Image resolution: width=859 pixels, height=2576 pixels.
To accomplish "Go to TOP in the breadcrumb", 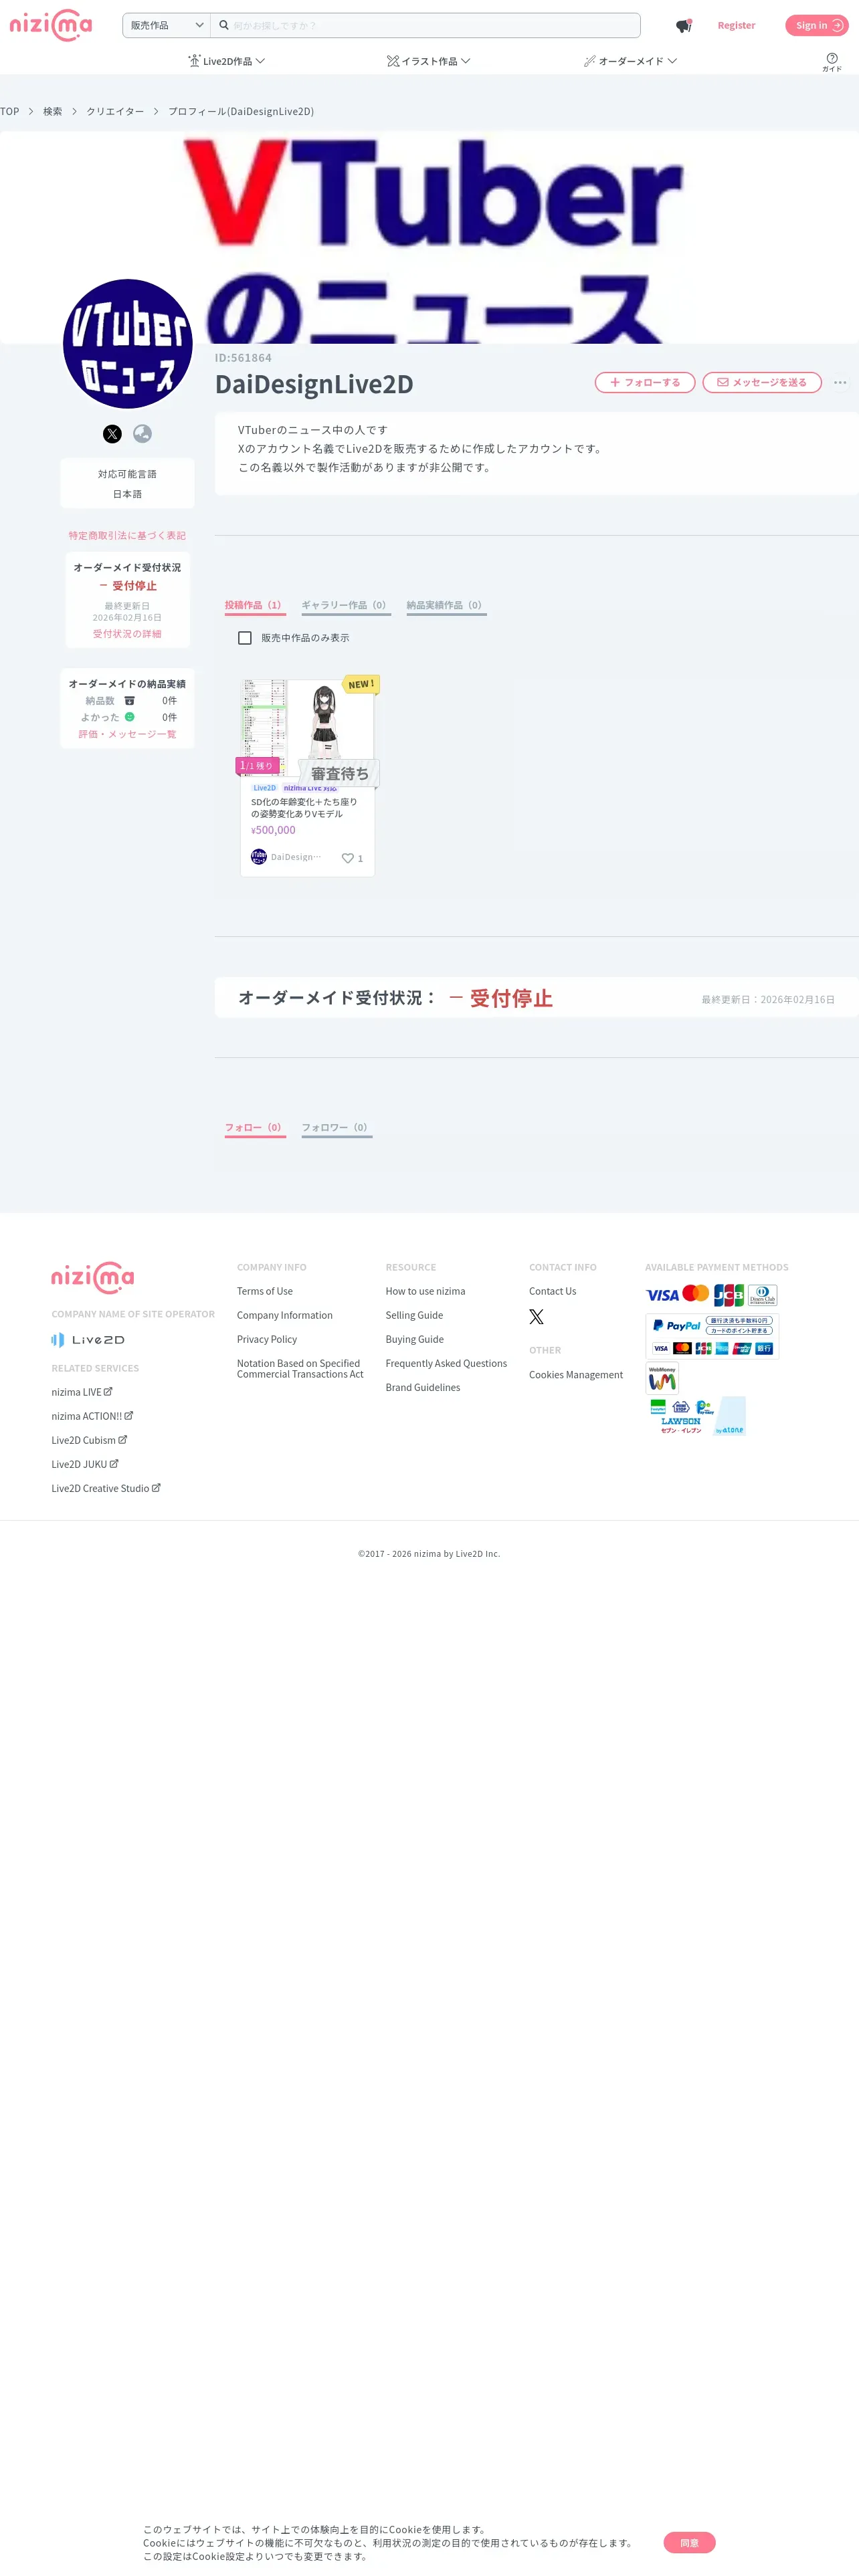I will [10, 112].
